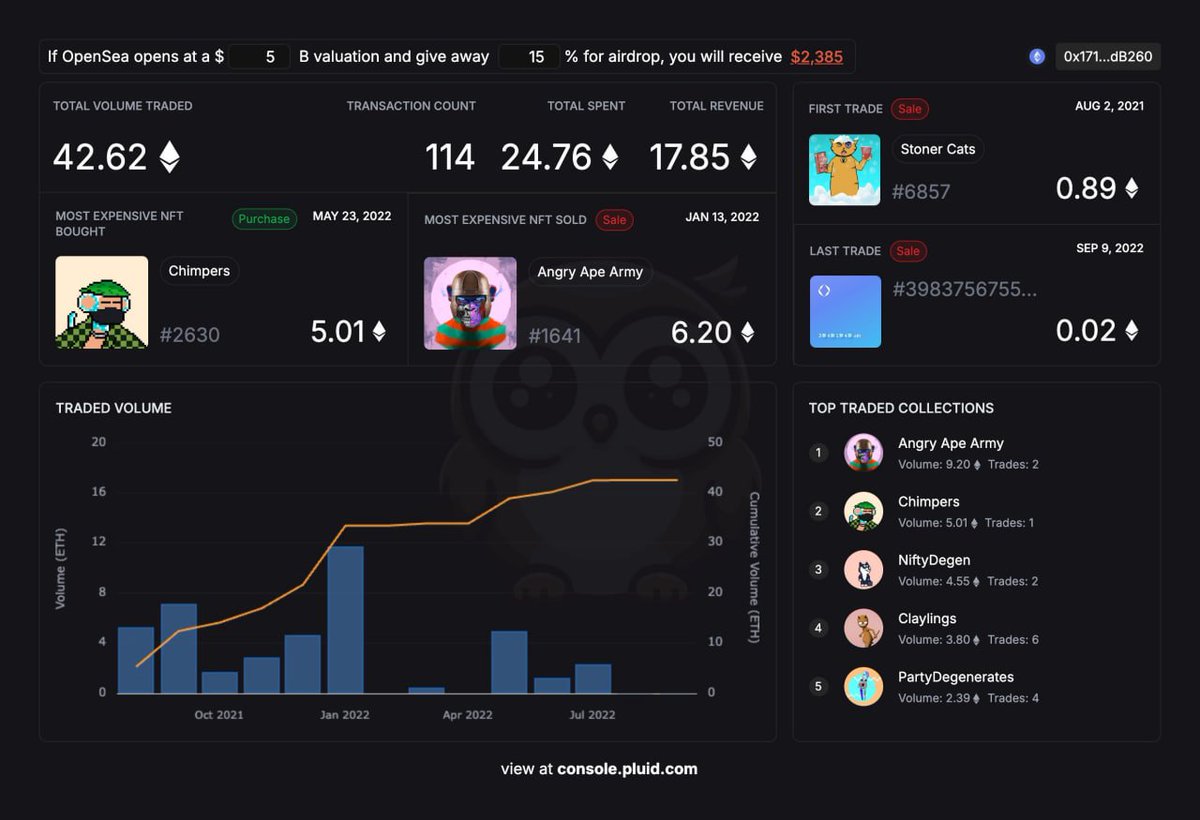Click rank badge number 1
1200x820 pixels.
pos(818,453)
